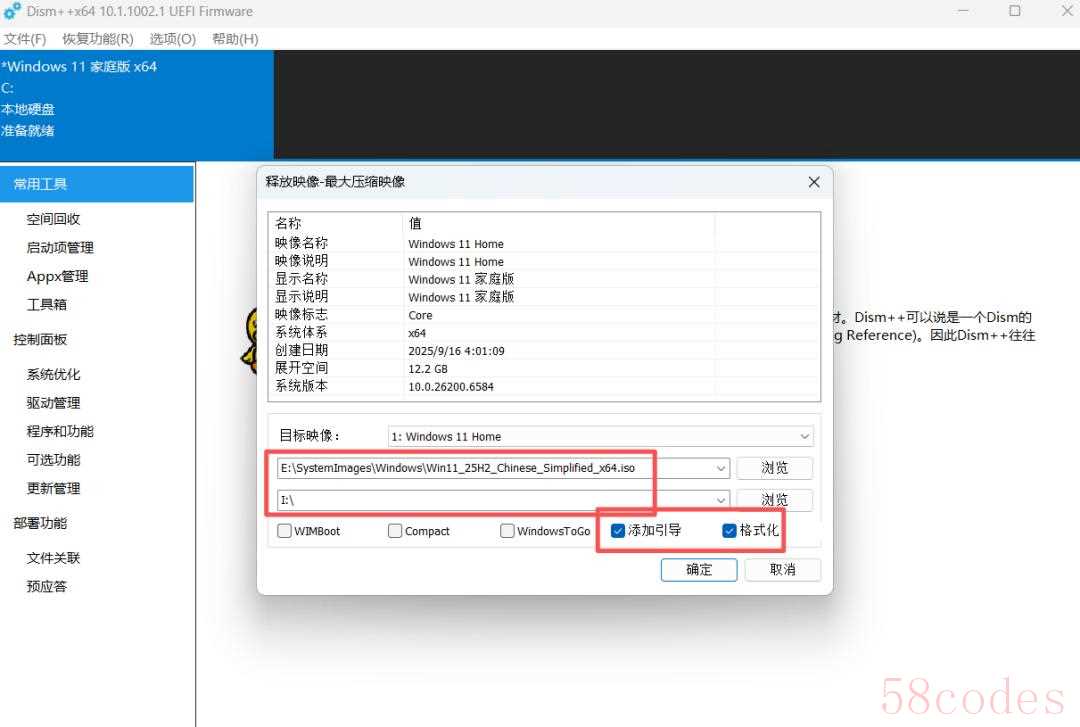Viewport: 1080px width, 727px height.
Task: Open the 恢复功能(R) menu
Action: [x=98, y=39]
